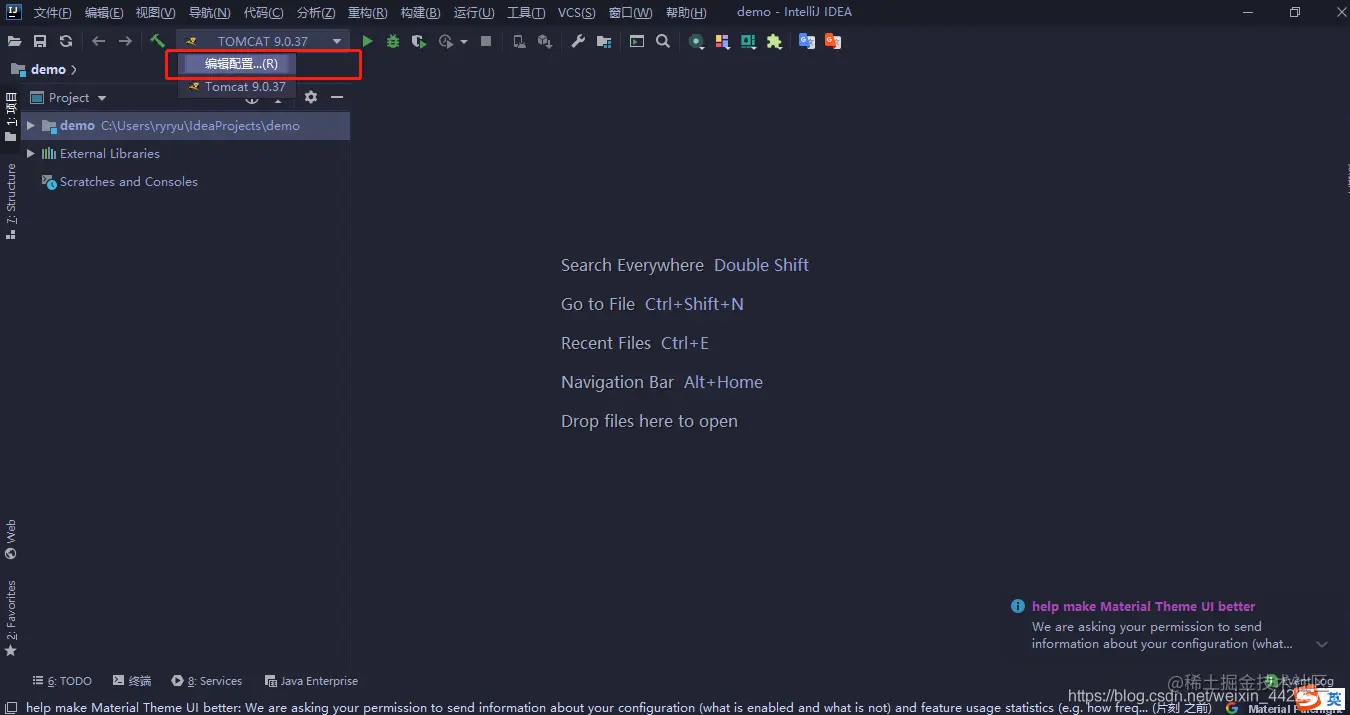Start debugging with the green bug icon

click(x=393, y=41)
